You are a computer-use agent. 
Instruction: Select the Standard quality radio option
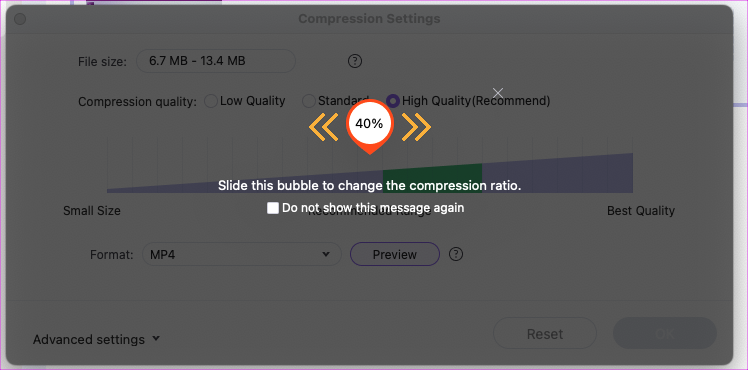tap(309, 101)
